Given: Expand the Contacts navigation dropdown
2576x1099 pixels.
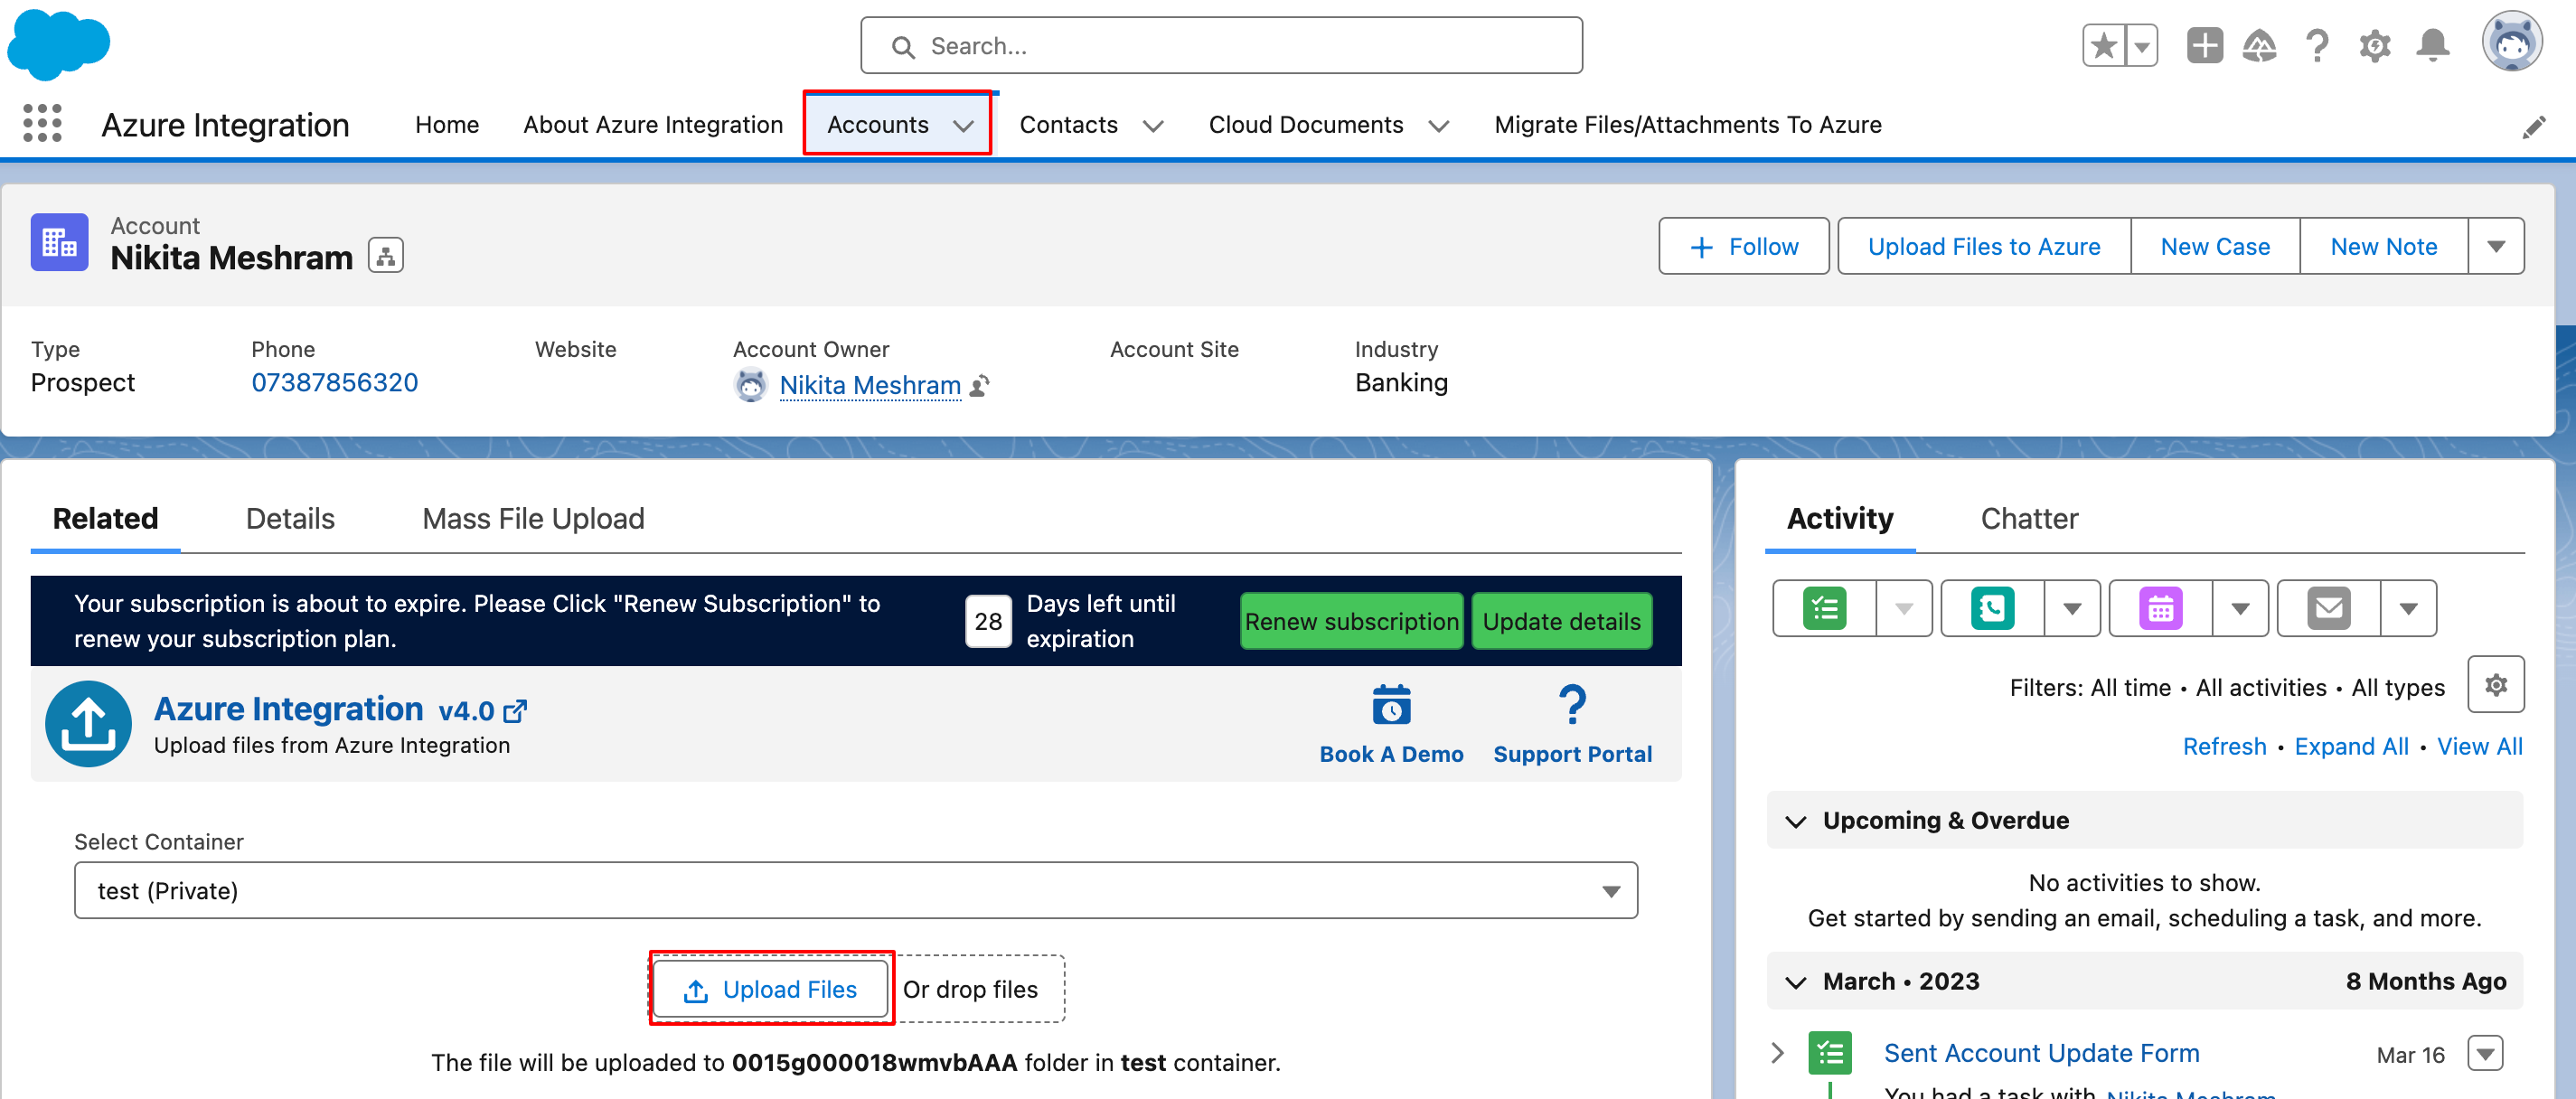Looking at the screenshot, I should pos(1153,126).
